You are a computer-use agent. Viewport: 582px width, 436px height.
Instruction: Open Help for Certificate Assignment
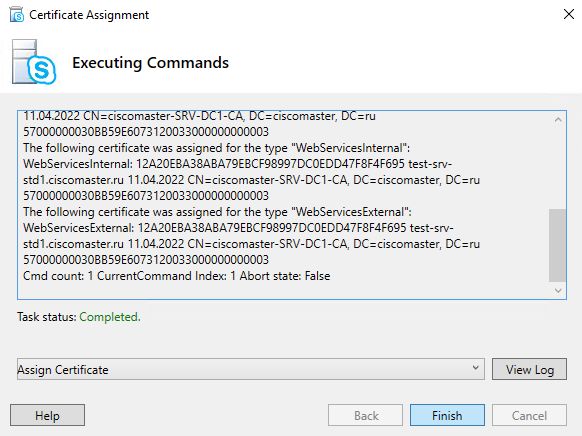click(x=48, y=415)
